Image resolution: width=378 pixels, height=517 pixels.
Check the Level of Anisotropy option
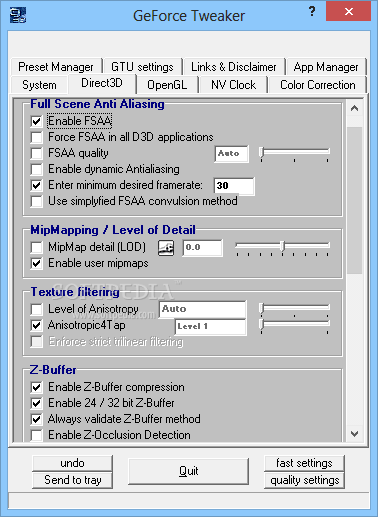pos(36,309)
